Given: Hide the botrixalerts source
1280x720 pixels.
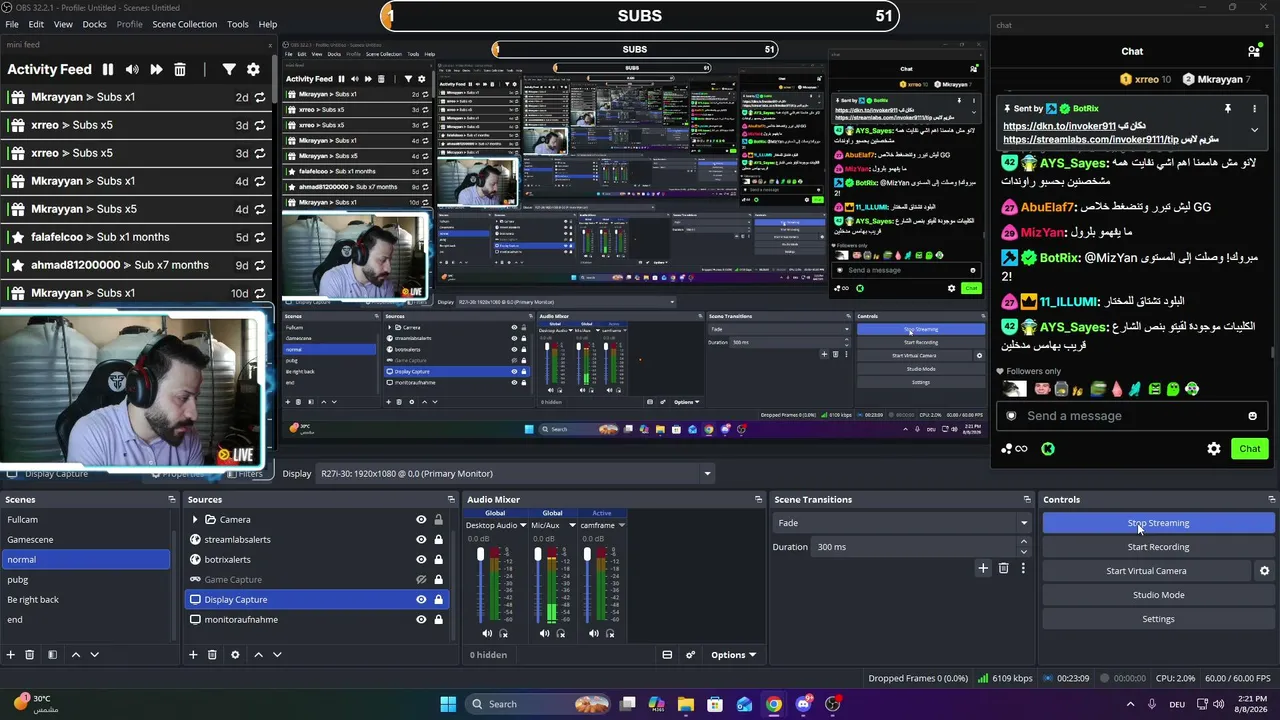Looking at the screenshot, I should pyautogui.click(x=421, y=560).
